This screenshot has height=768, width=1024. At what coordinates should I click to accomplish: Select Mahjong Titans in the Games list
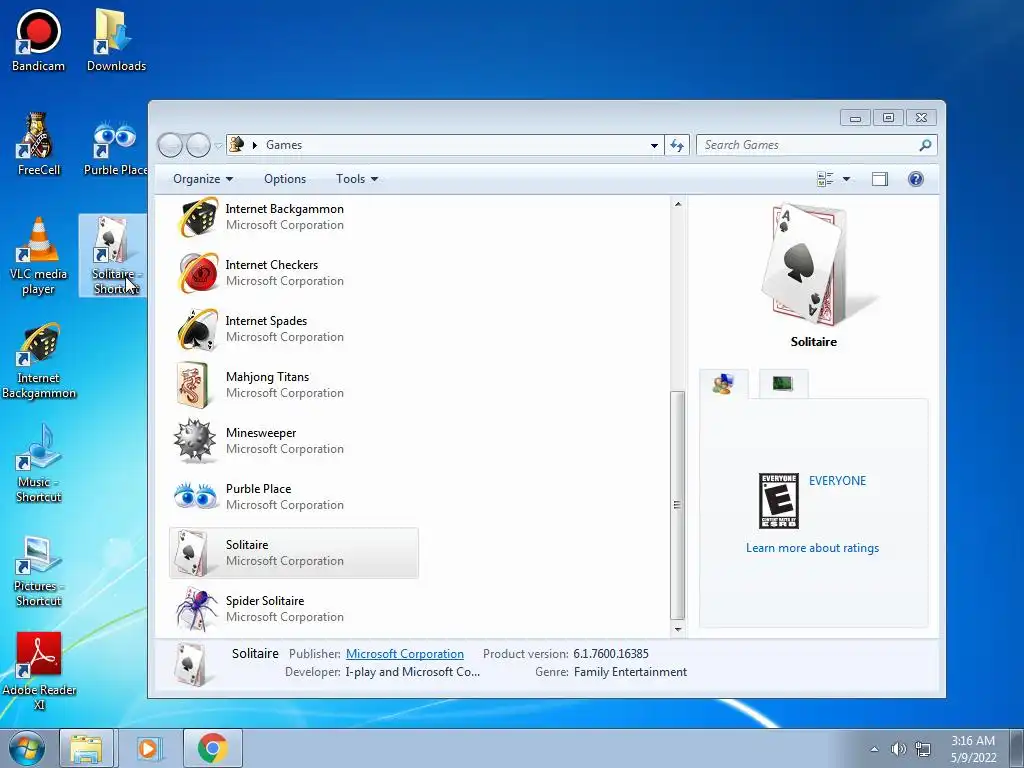point(293,385)
